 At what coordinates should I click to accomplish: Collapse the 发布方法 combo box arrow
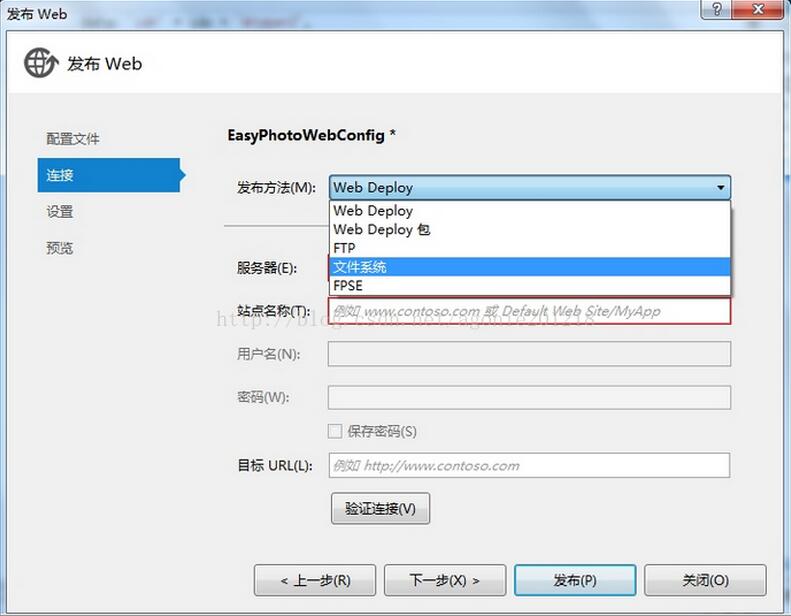(x=720, y=187)
